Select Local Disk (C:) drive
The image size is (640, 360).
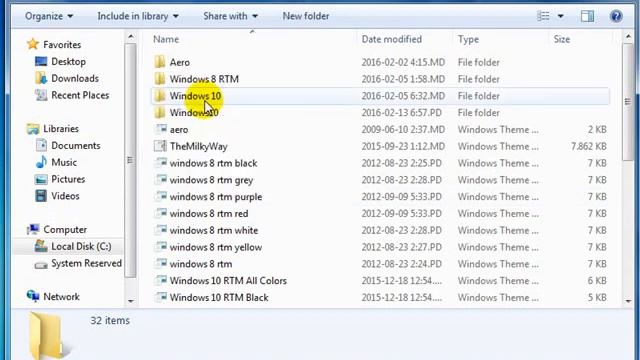(x=81, y=247)
